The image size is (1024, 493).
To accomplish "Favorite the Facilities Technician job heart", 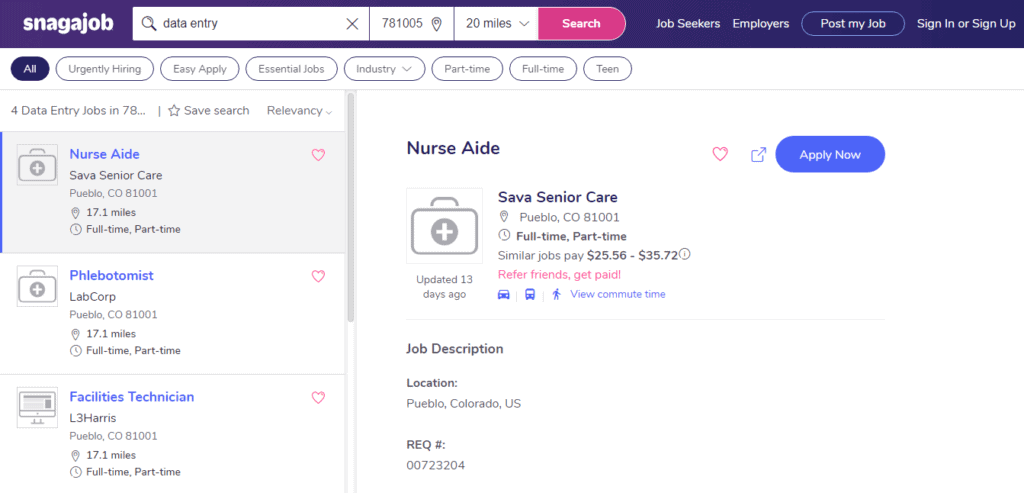I will (318, 398).
